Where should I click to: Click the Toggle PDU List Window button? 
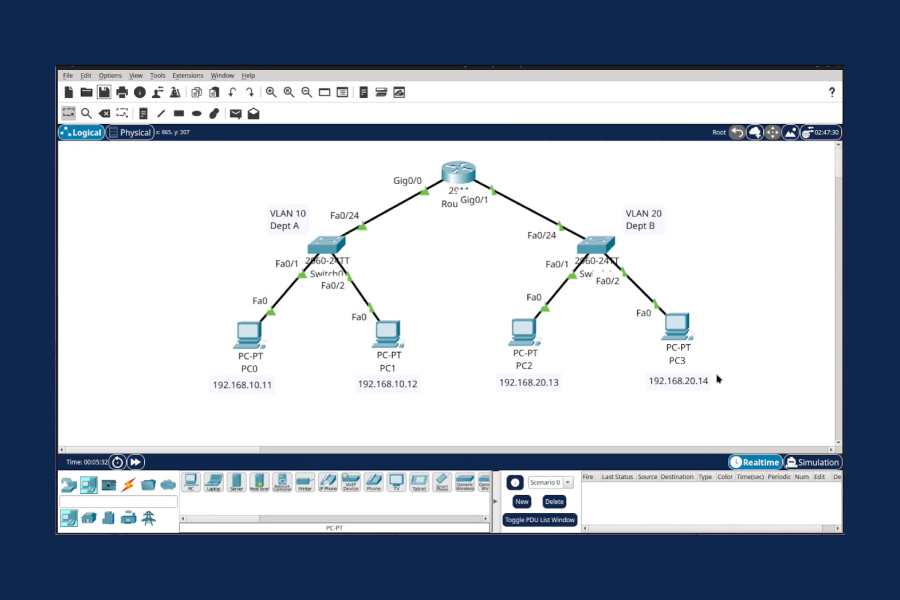tap(539, 520)
